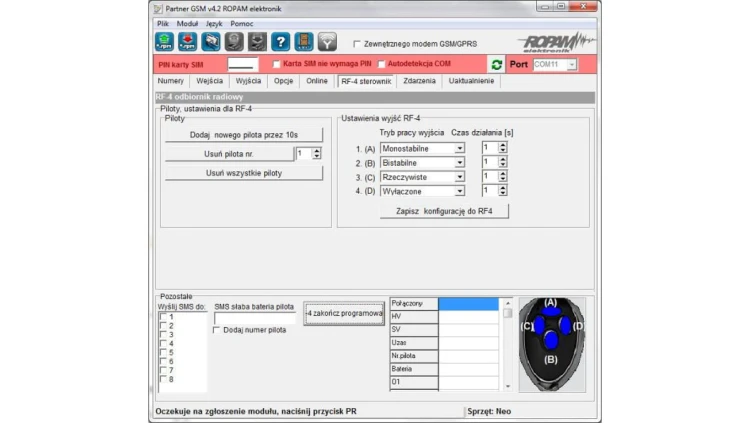
Task: Click button (A) on remote image
Action: point(551,312)
